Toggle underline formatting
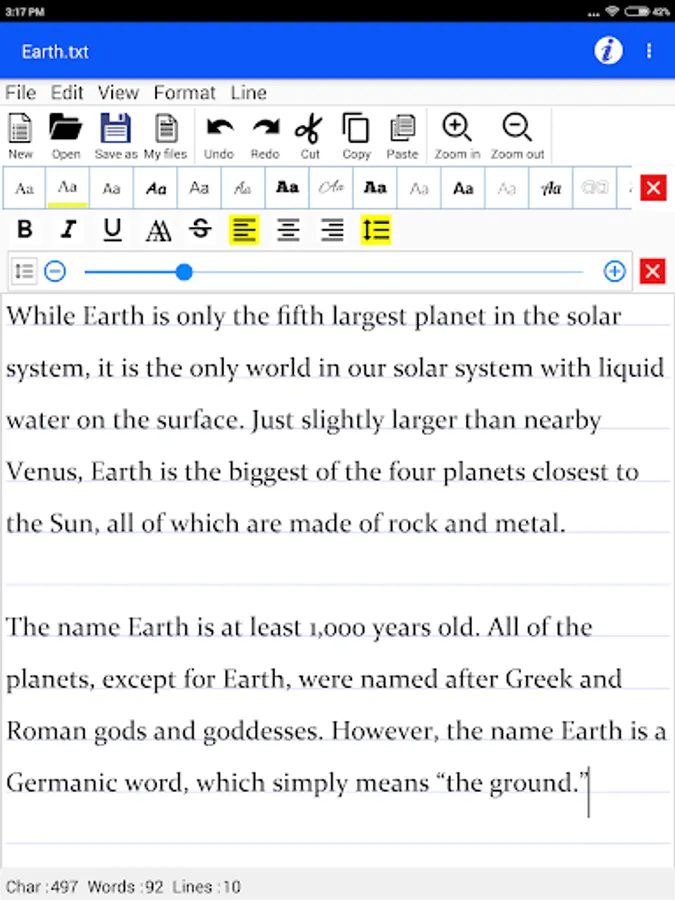This screenshot has width=675, height=900. point(112,229)
